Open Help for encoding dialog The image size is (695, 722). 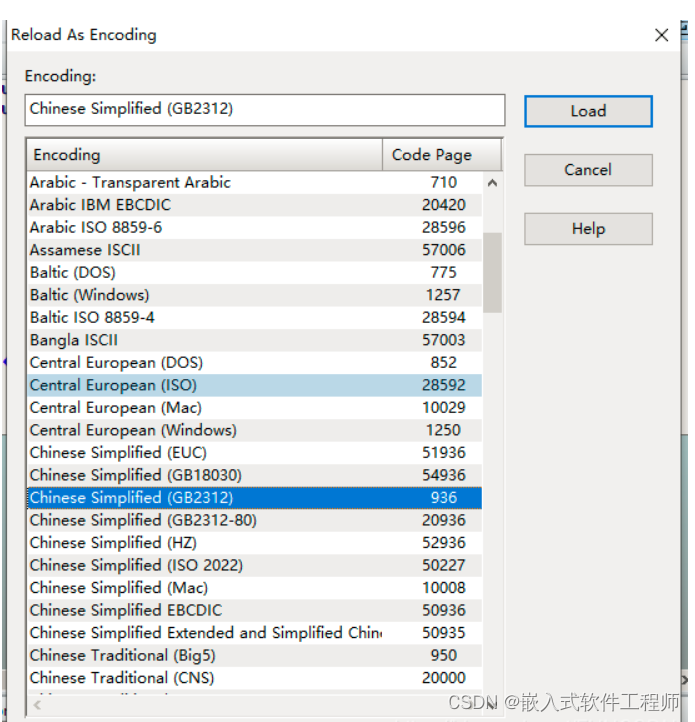pos(588,228)
